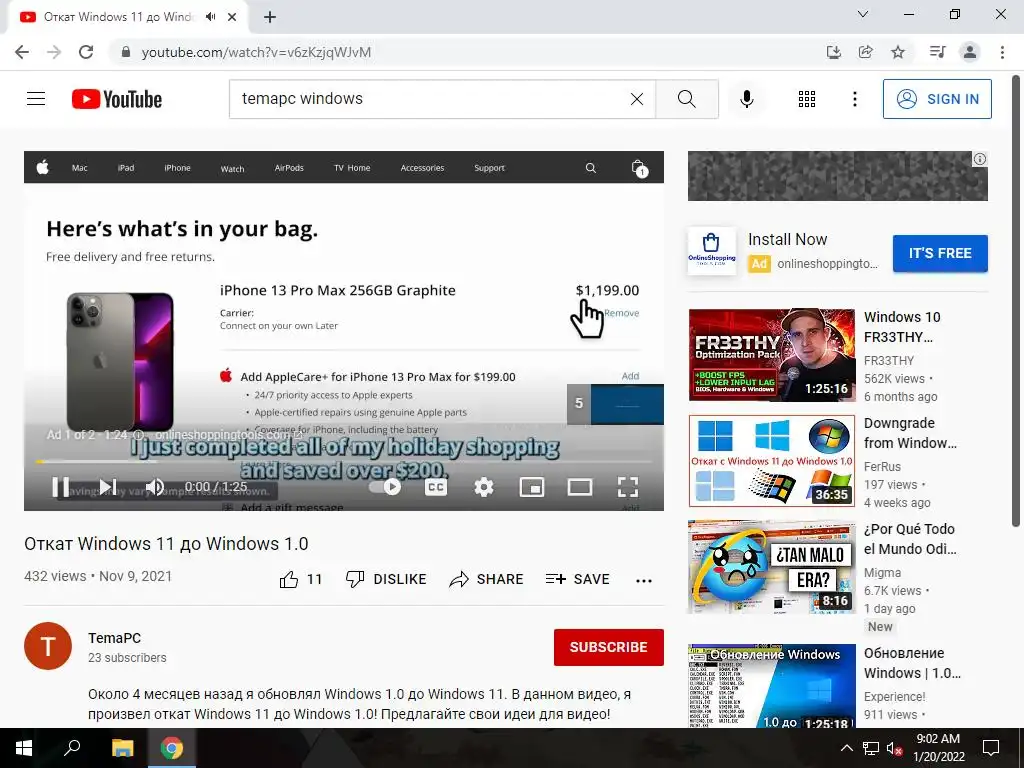Open a new browser tab
The height and width of the screenshot is (768, 1024).
[x=270, y=17]
